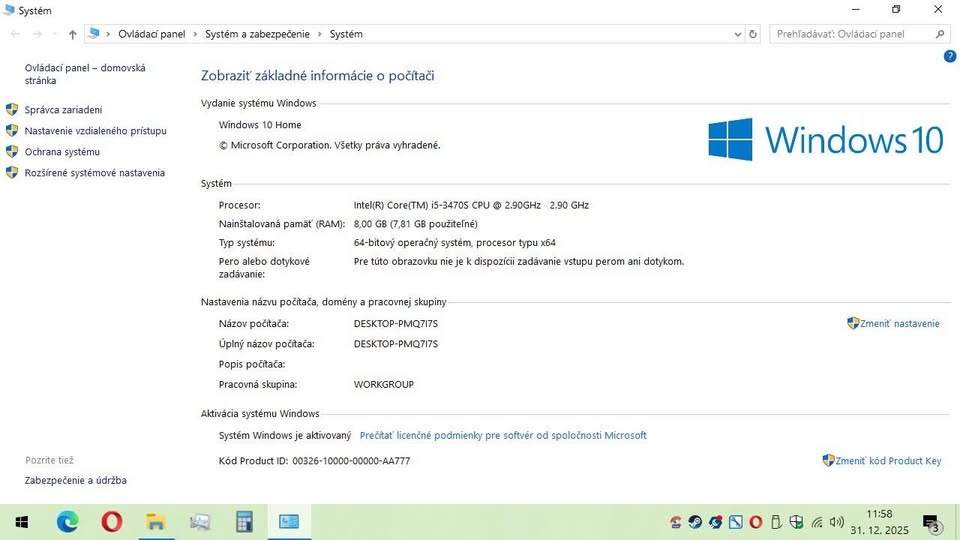Refresh the Control Panel view

pyautogui.click(x=753, y=34)
